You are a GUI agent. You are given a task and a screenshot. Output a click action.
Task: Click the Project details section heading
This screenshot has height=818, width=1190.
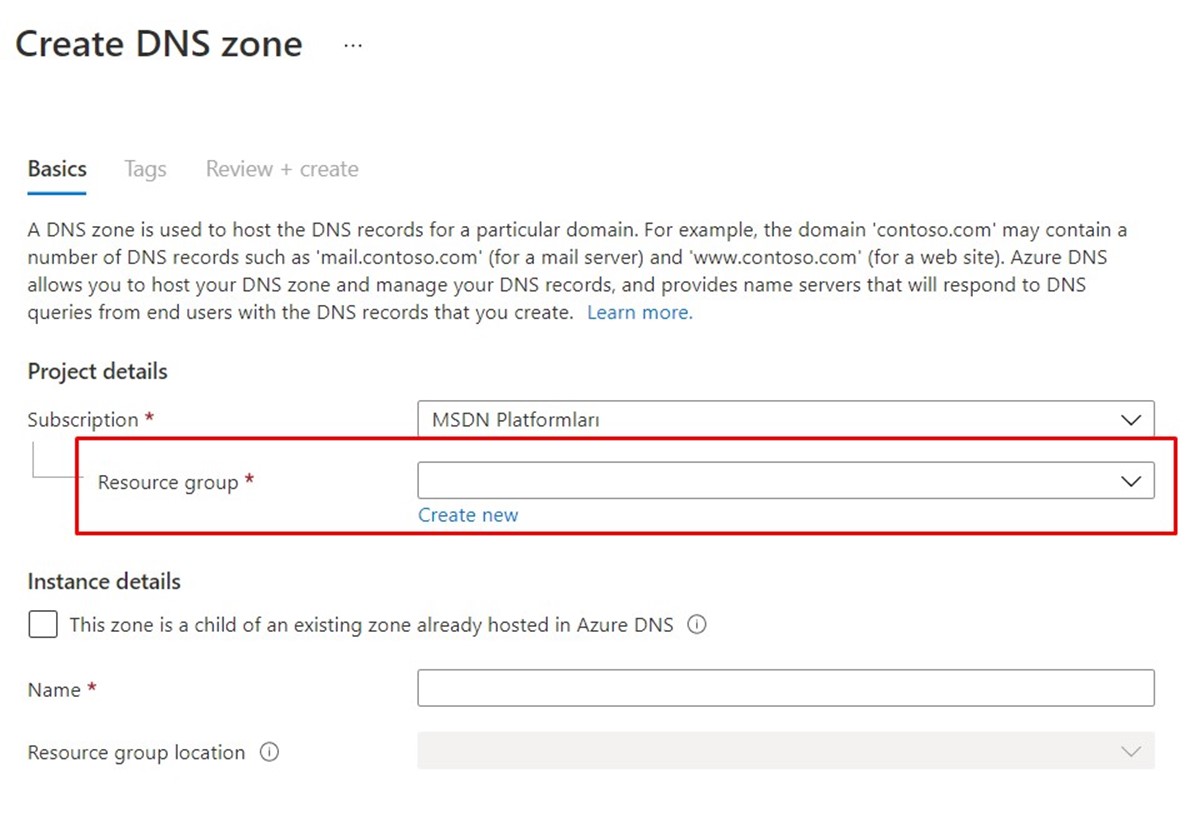coord(97,372)
